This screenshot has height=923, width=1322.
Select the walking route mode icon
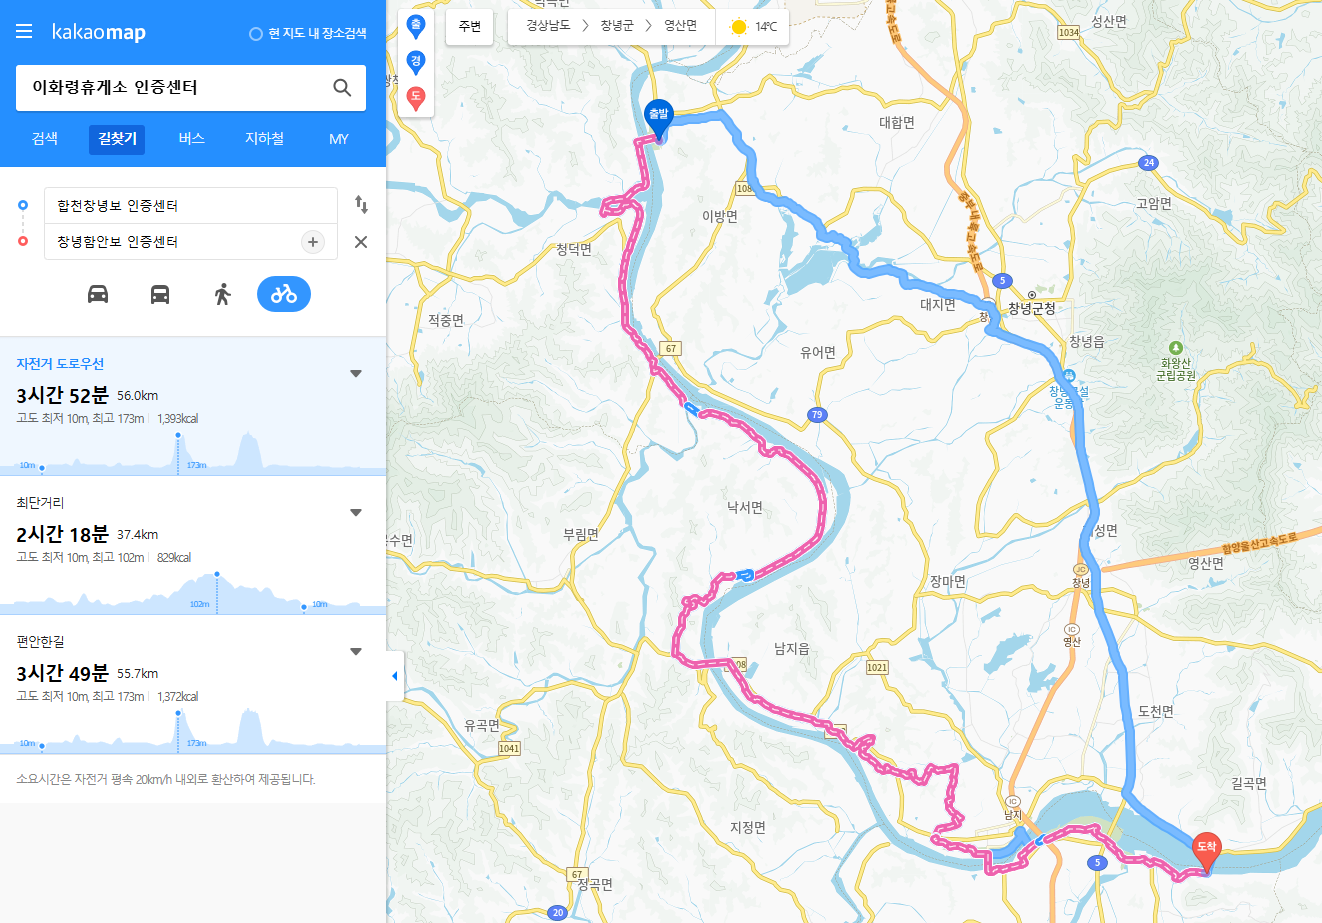click(222, 294)
